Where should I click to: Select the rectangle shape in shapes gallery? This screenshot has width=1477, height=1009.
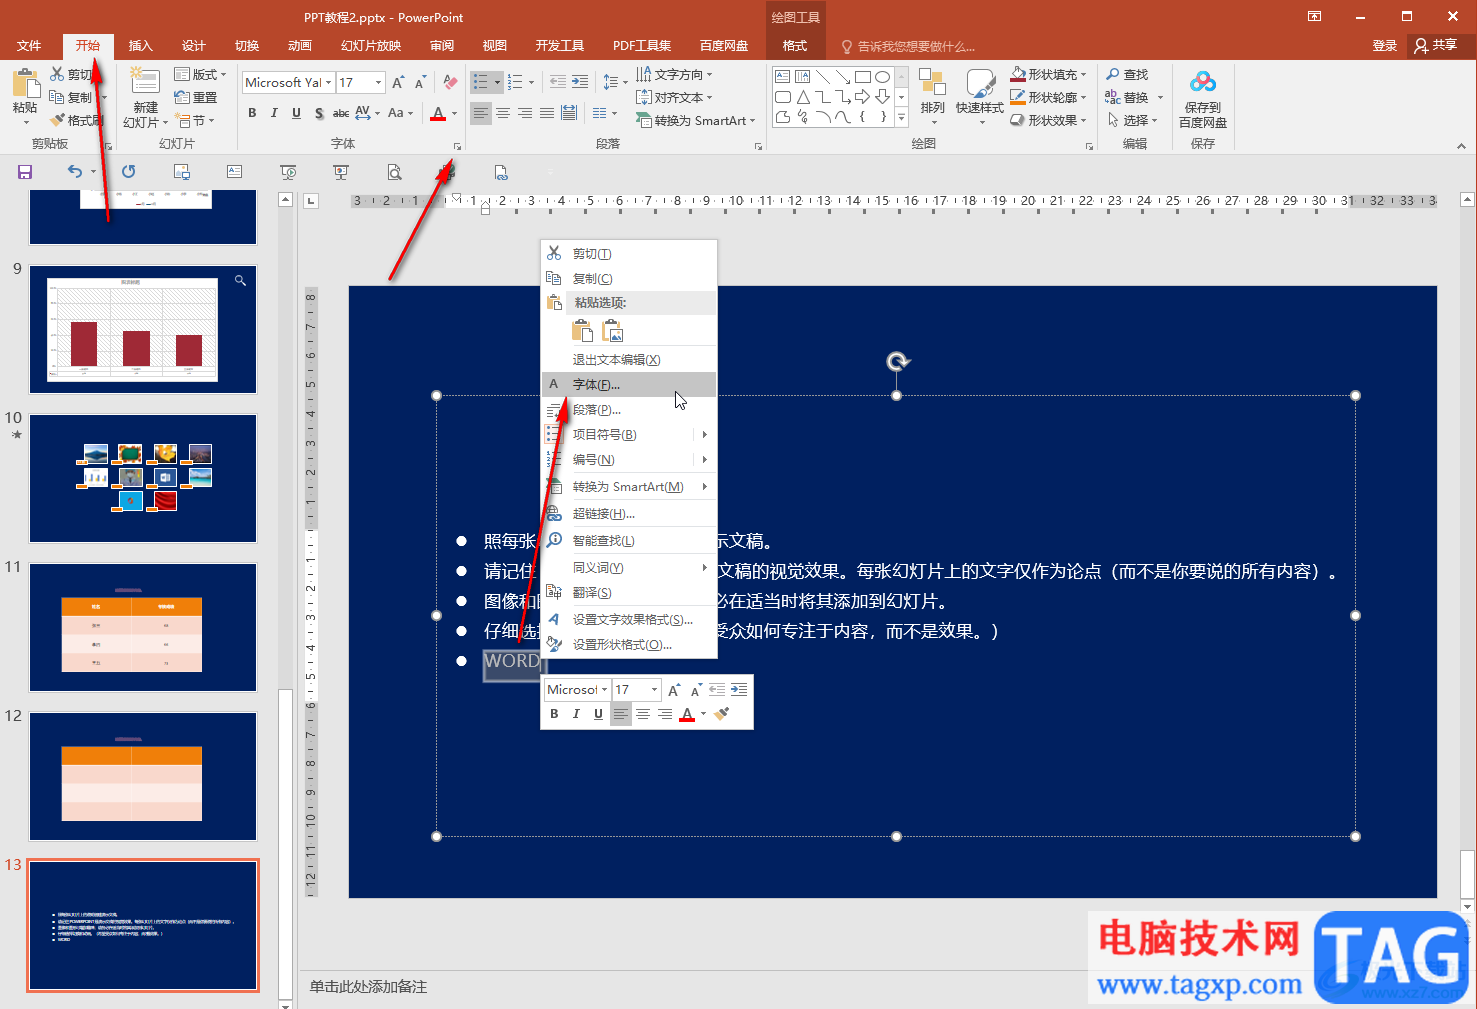pyautogui.click(x=863, y=76)
